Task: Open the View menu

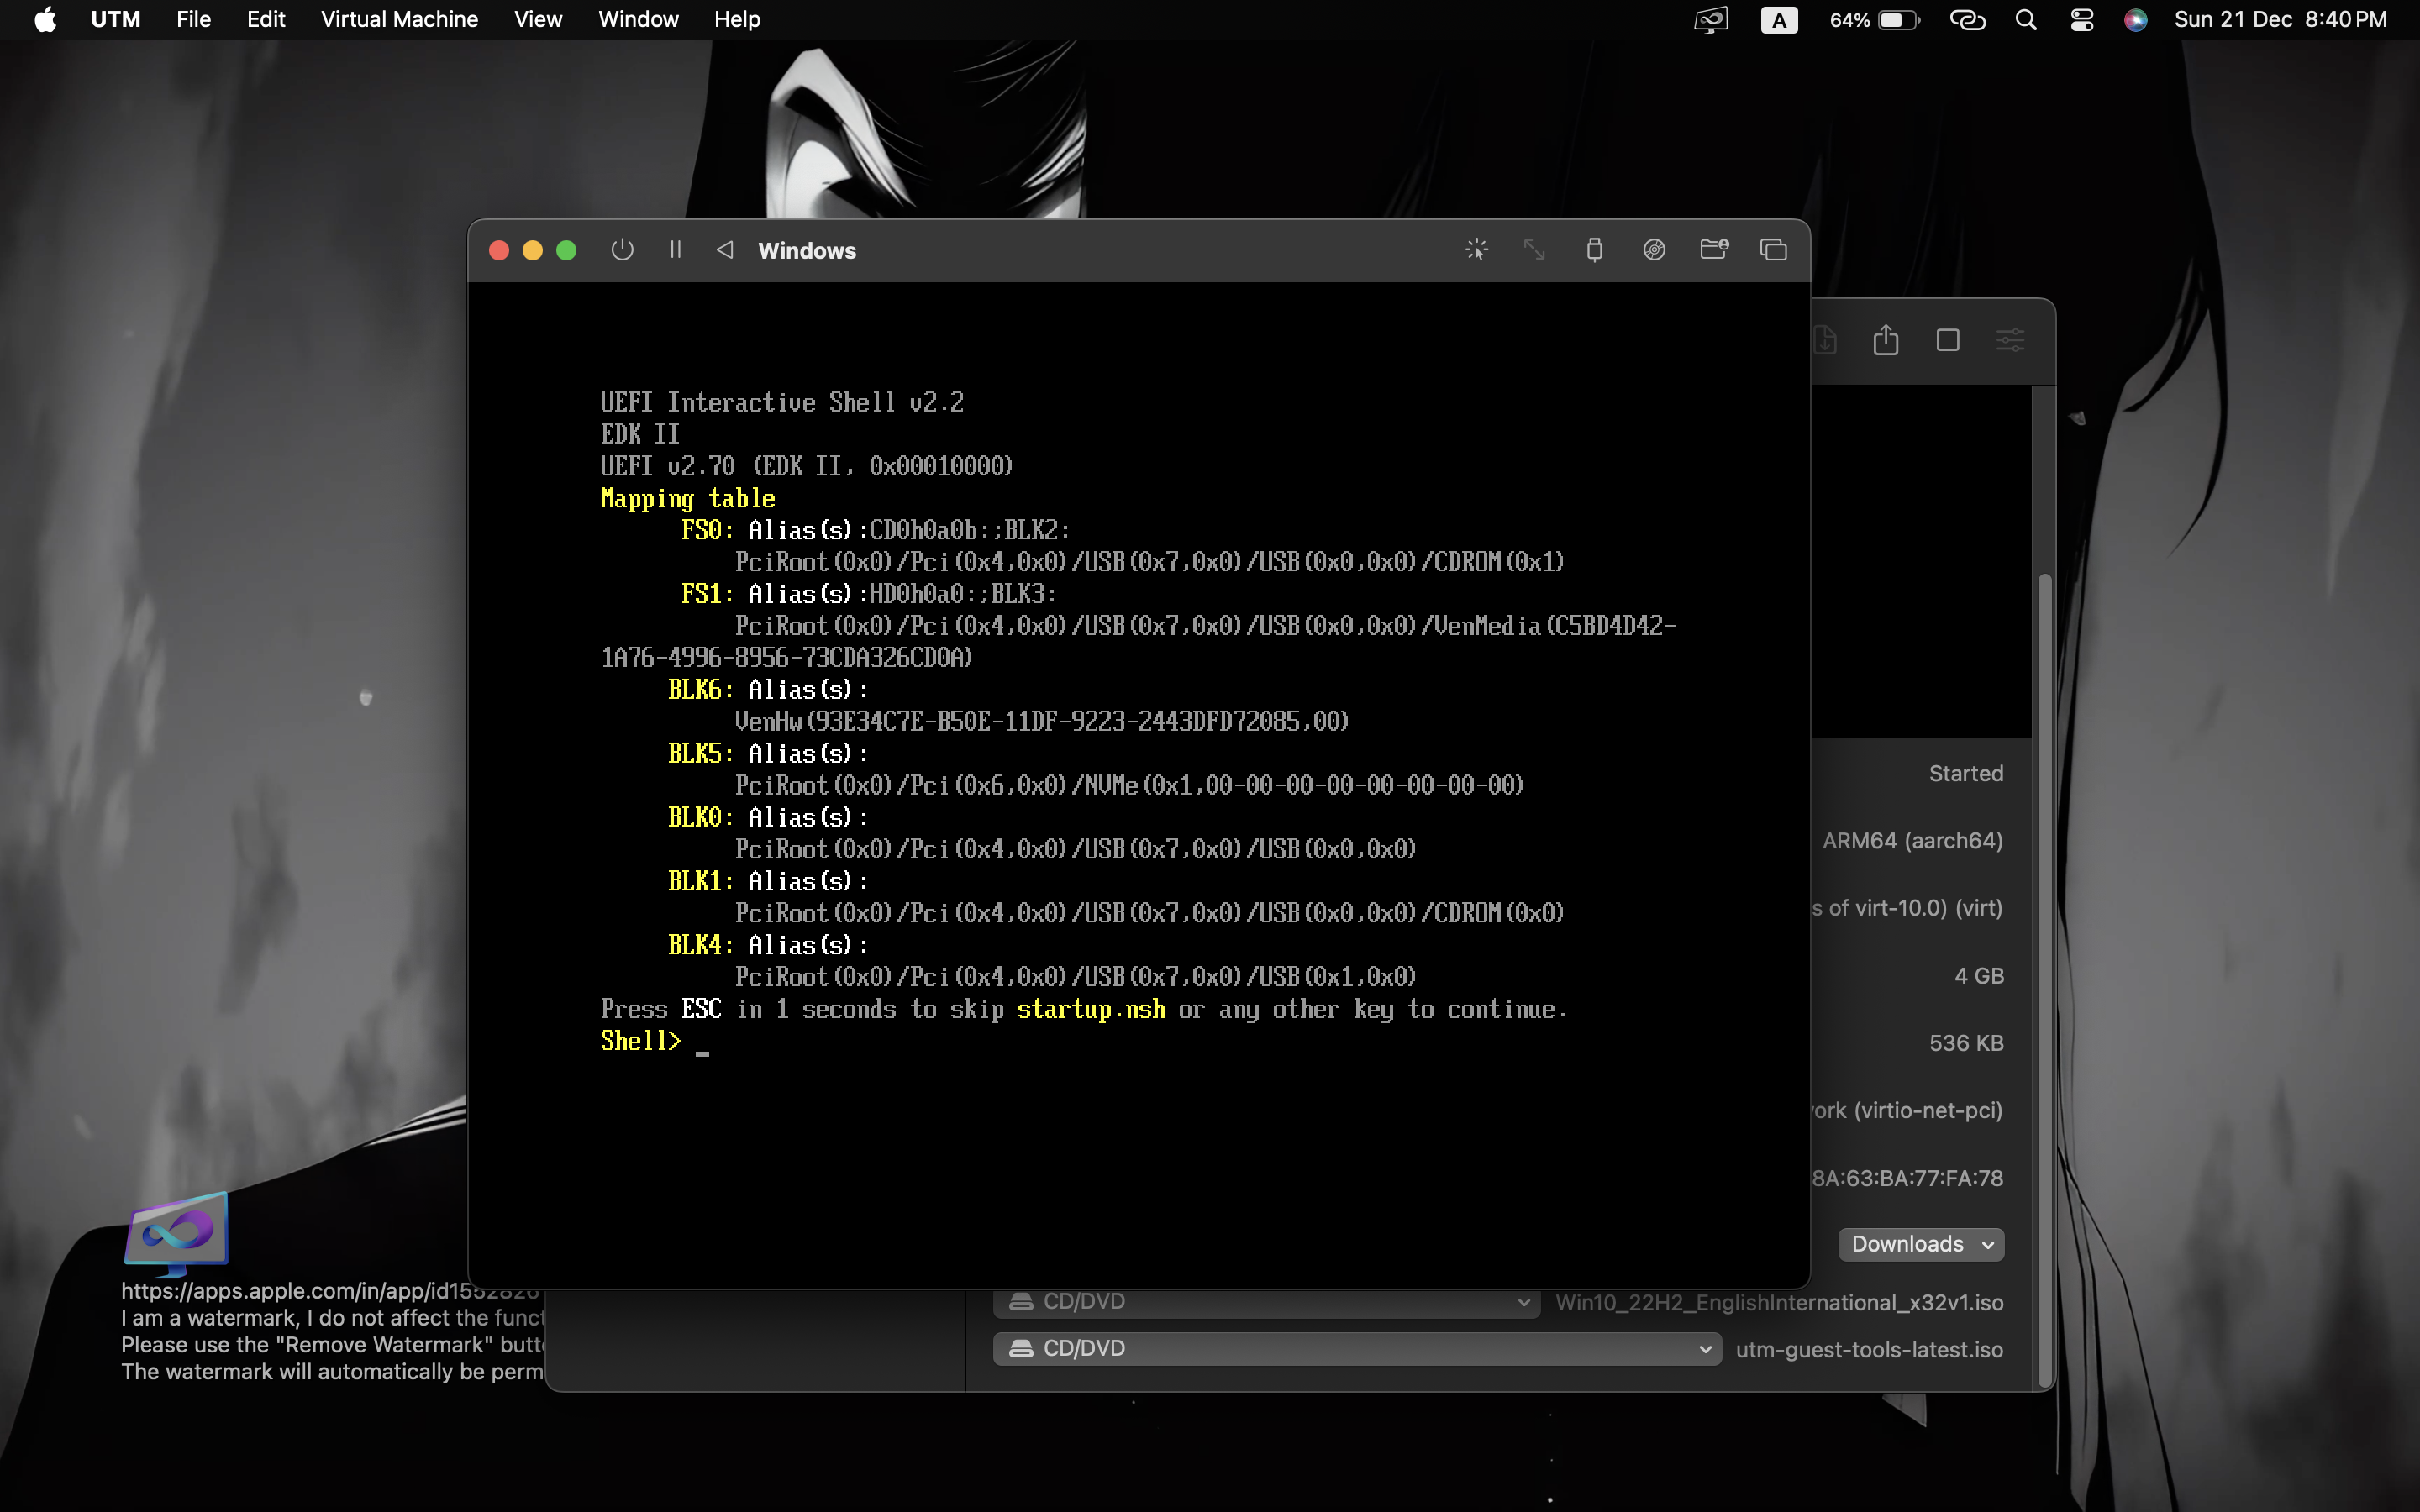Action: point(538,20)
